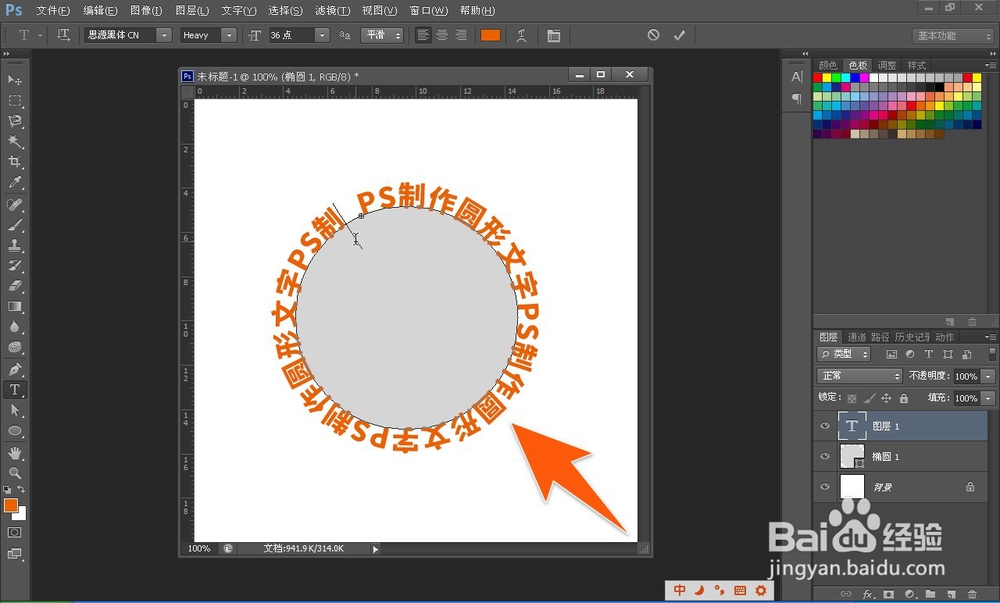This screenshot has height=603, width=1000.
Task: Open the font family dropdown 思源黑体 CN
Action: [x=165, y=35]
